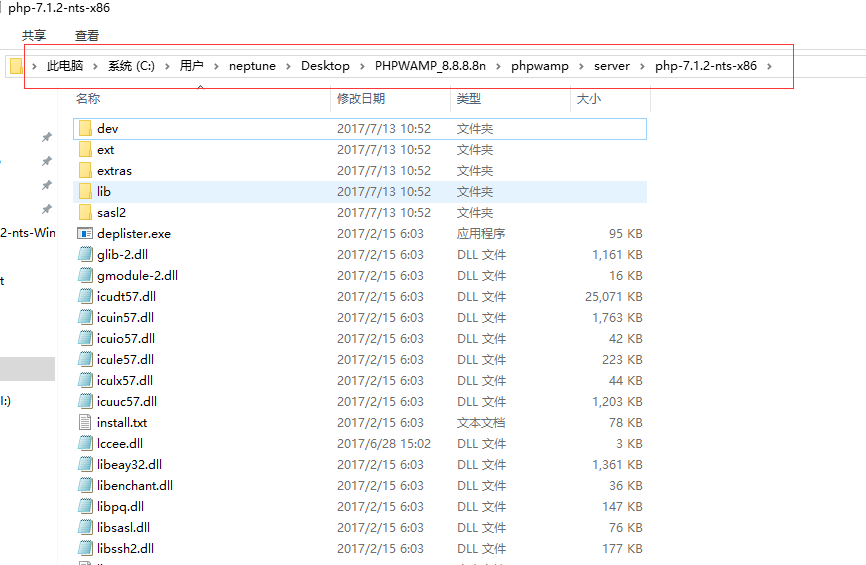This screenshot has height=565, width=866.
Task: Select the icule57.dll file icon
Action: coord(85,360)
